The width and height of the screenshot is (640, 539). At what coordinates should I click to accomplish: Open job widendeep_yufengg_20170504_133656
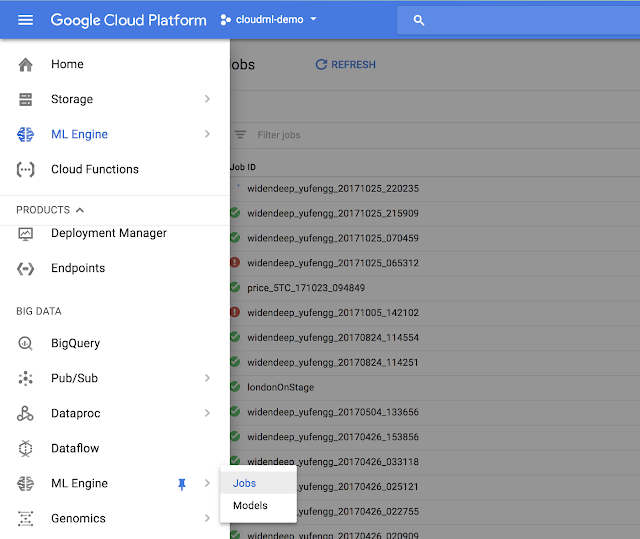pyautogui.click(x=333, y=412)
